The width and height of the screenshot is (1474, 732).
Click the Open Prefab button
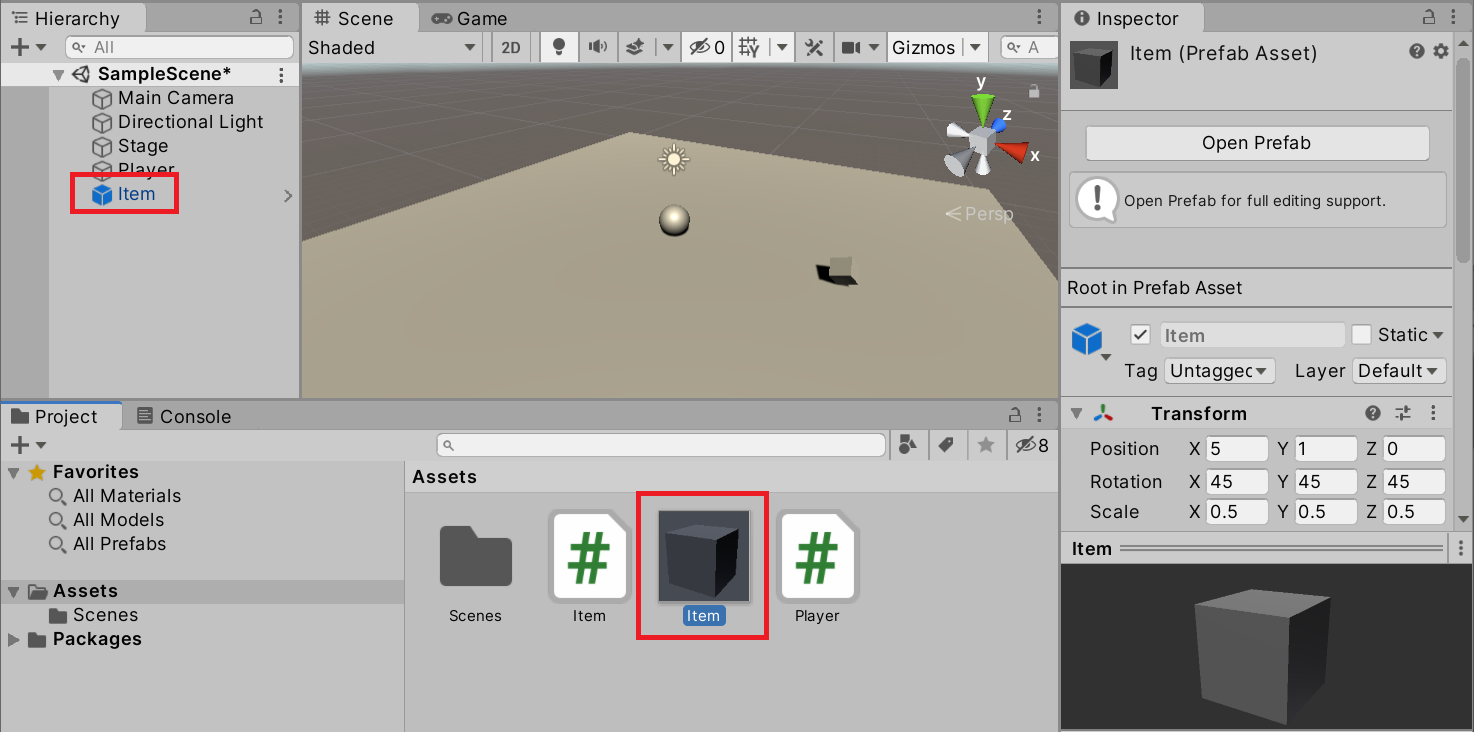(x=1256, y=143)
